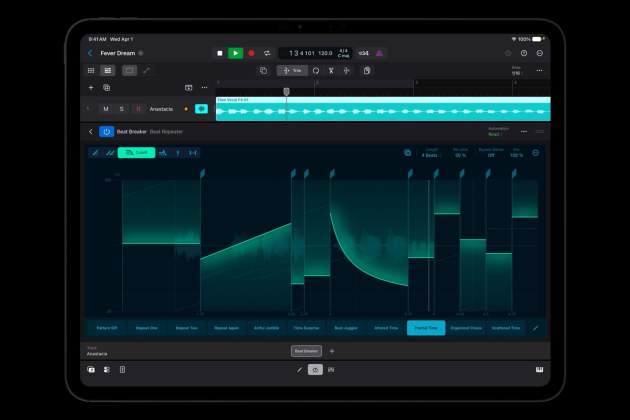Stop playback with the Stop button

click(219, 53)
